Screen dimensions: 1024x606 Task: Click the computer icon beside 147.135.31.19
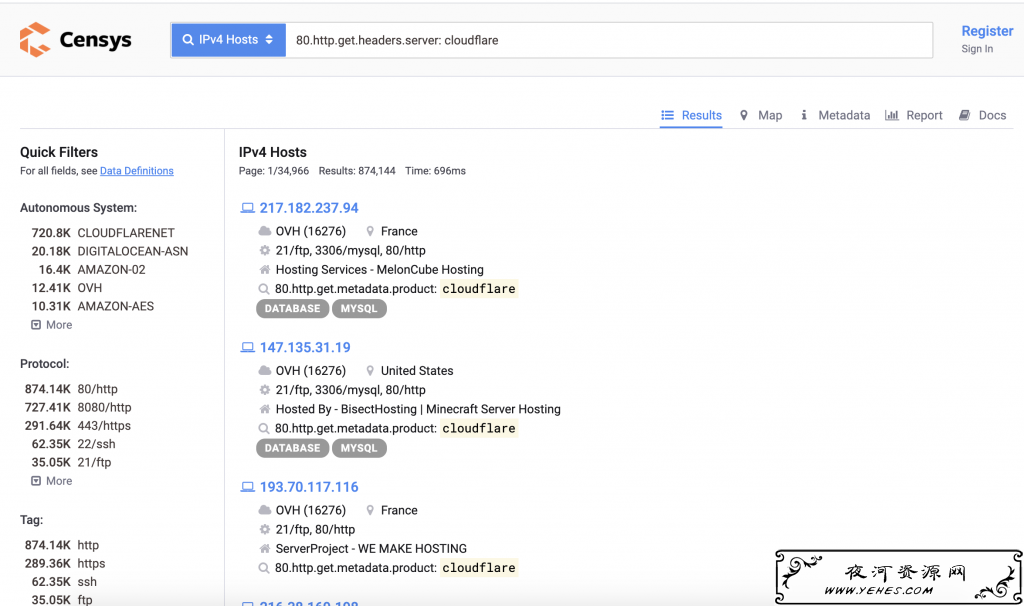tap(248, 348)
